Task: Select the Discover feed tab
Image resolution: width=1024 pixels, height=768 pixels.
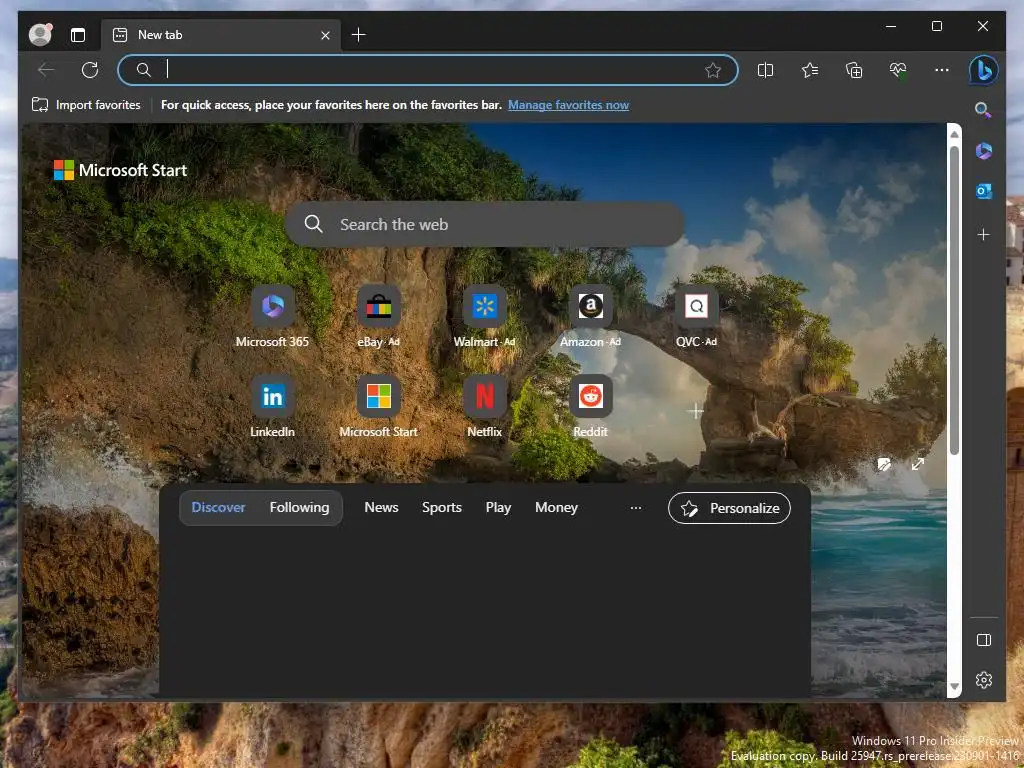Action: [218, 507]
